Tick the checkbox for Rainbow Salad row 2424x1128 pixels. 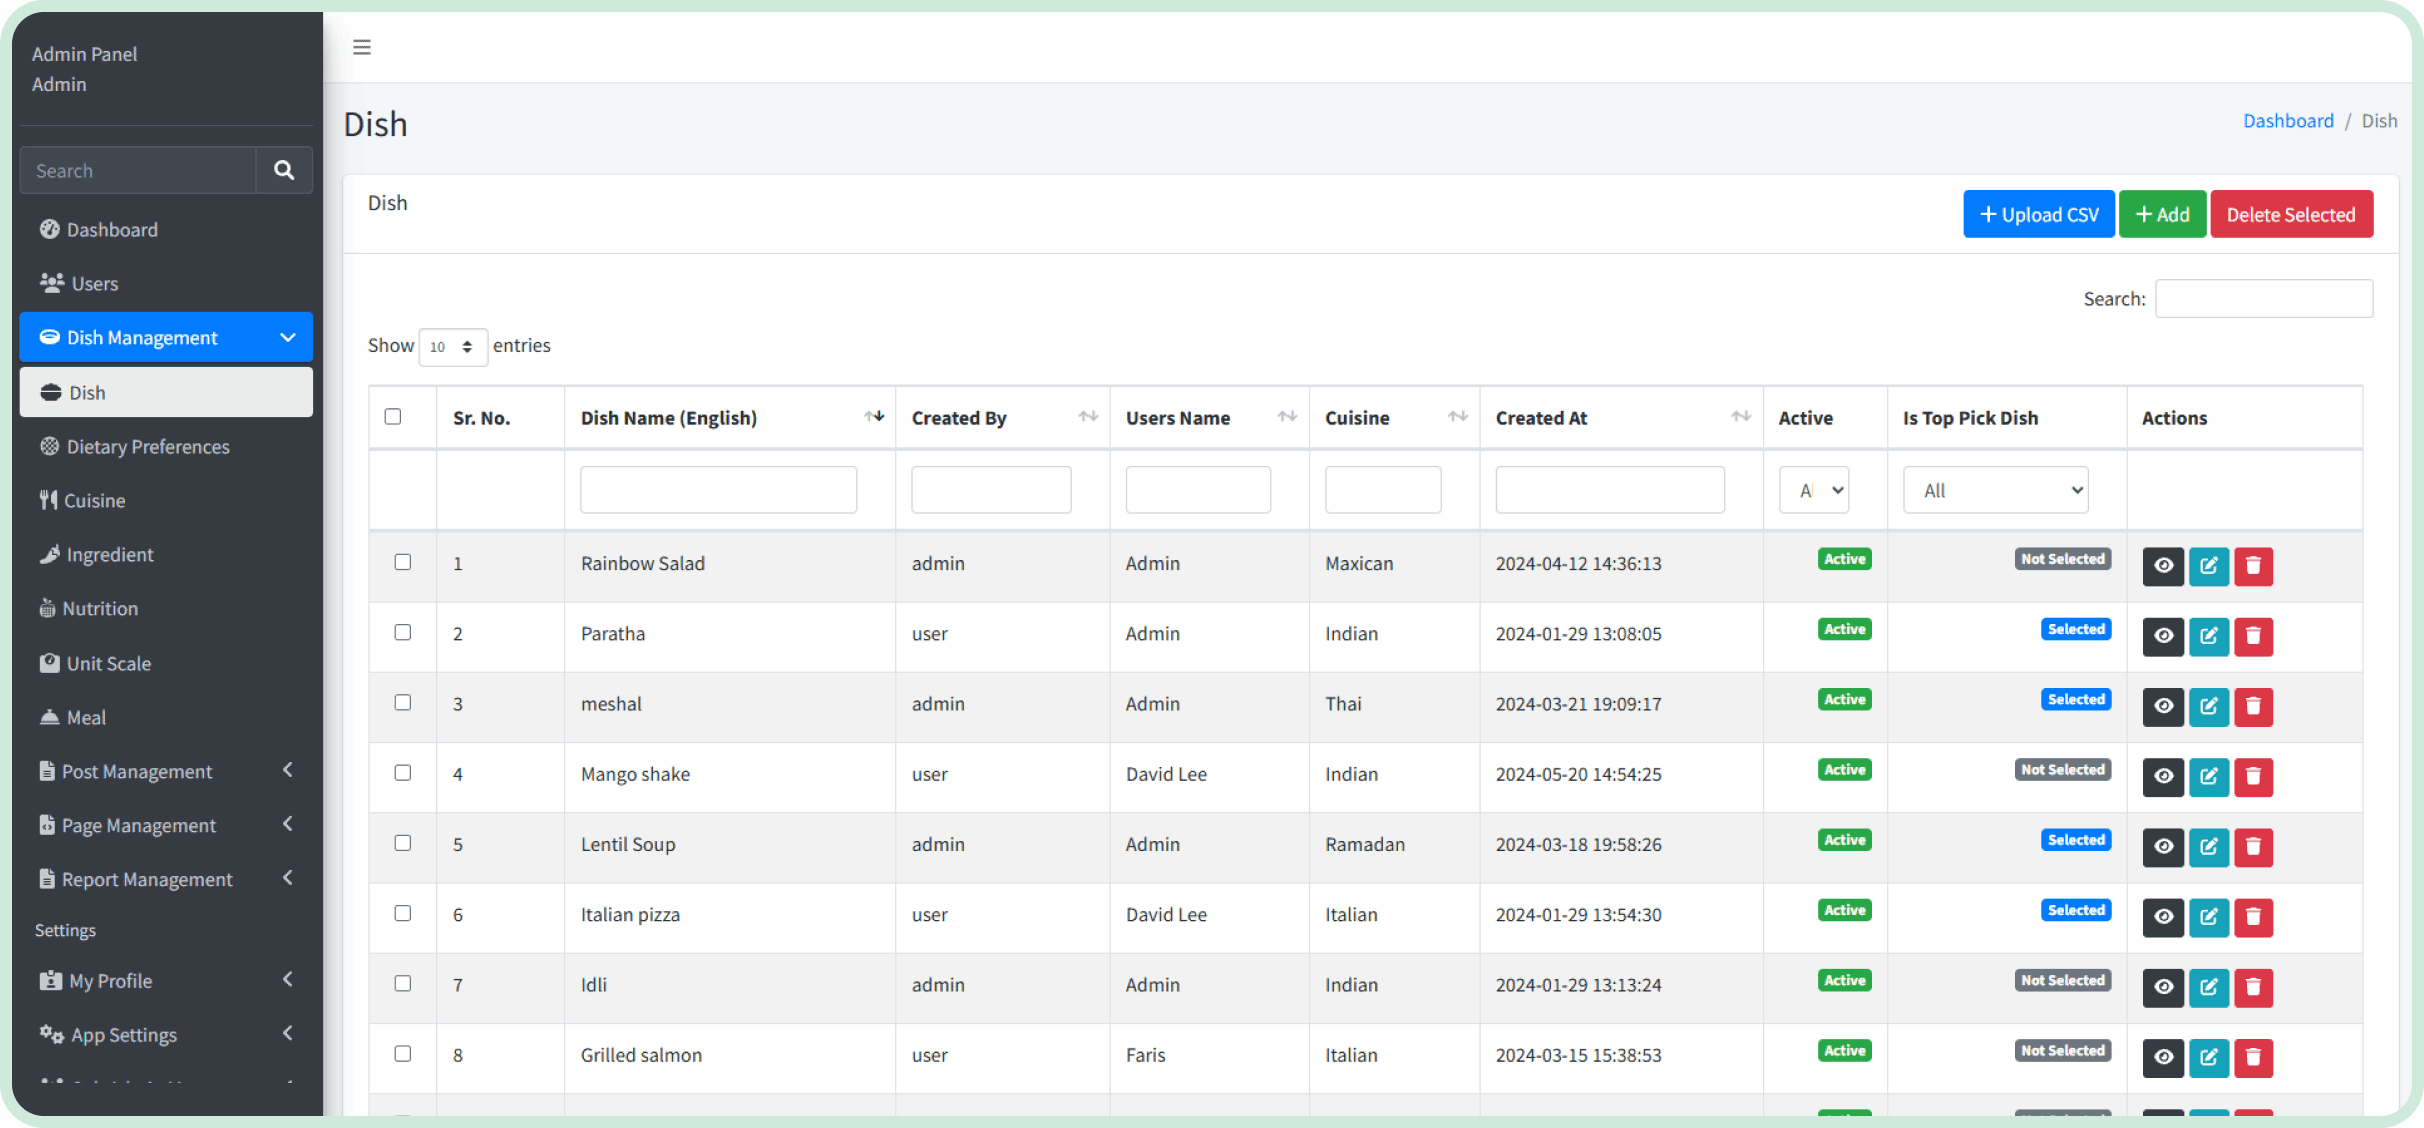pyautogui.click(x=403, y=562)
